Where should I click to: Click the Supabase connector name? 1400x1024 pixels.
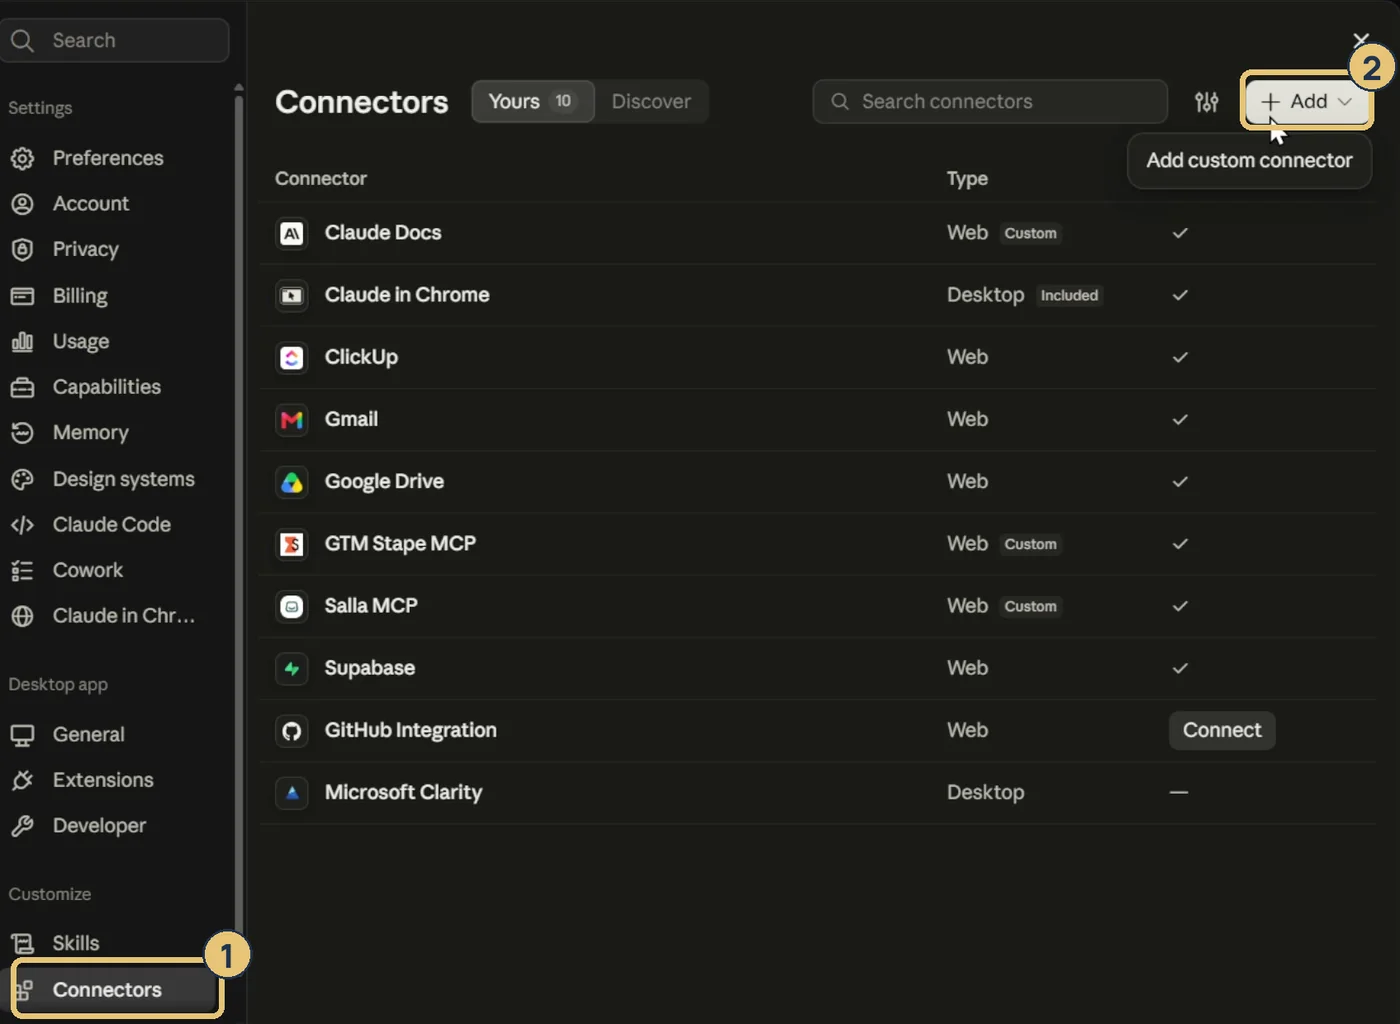click(370, 668)
